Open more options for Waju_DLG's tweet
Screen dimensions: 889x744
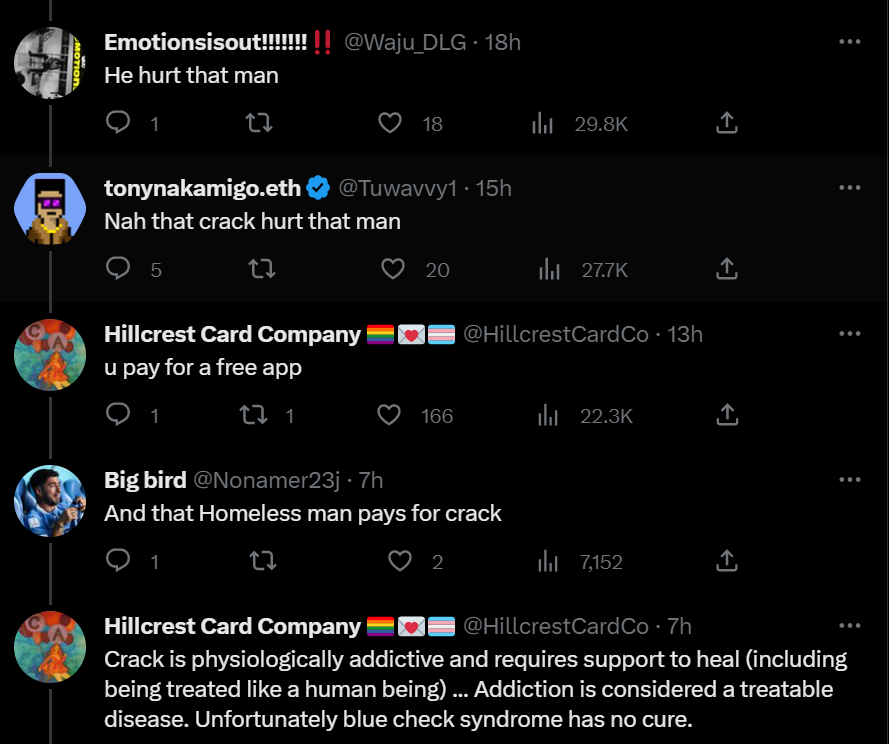[x=849, y=42]
